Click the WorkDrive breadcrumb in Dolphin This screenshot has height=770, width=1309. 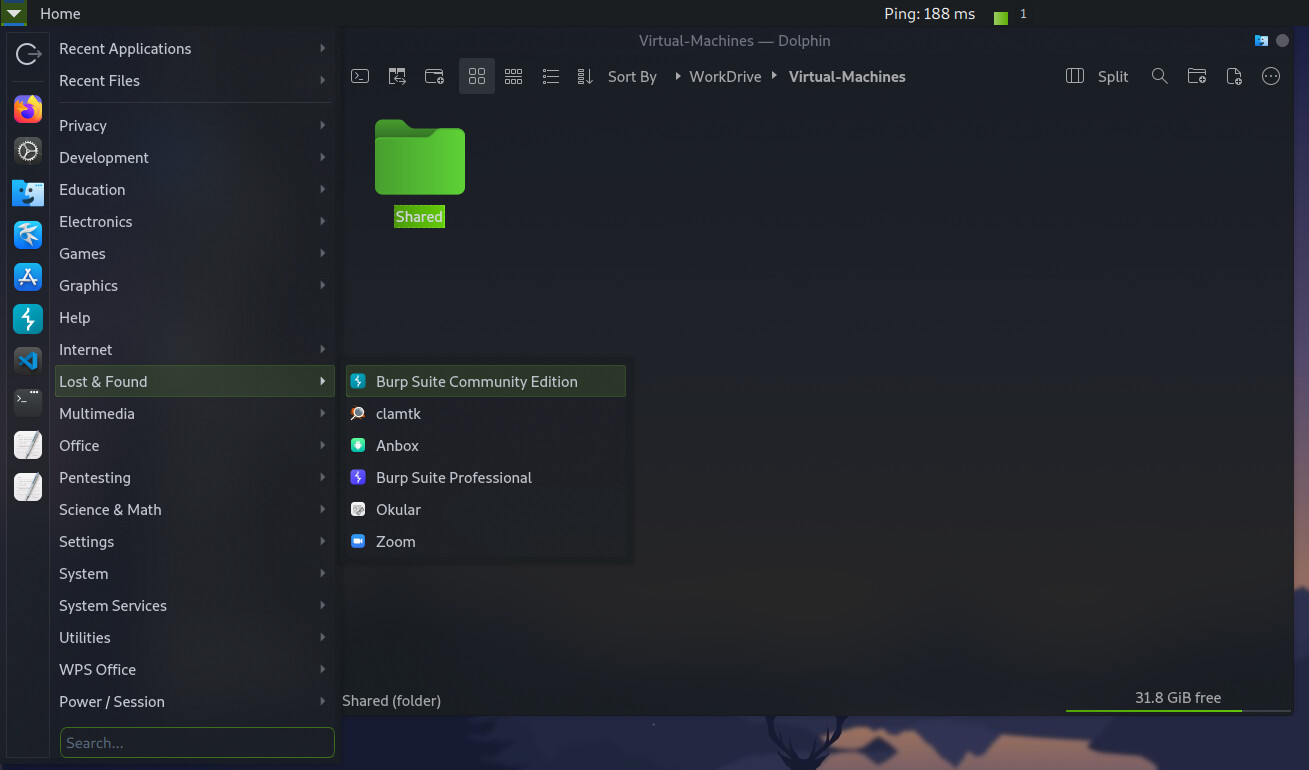725,76
